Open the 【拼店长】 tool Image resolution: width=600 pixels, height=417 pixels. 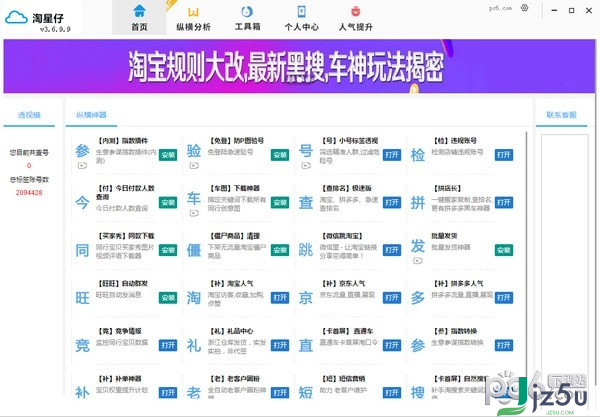(504, 202)
